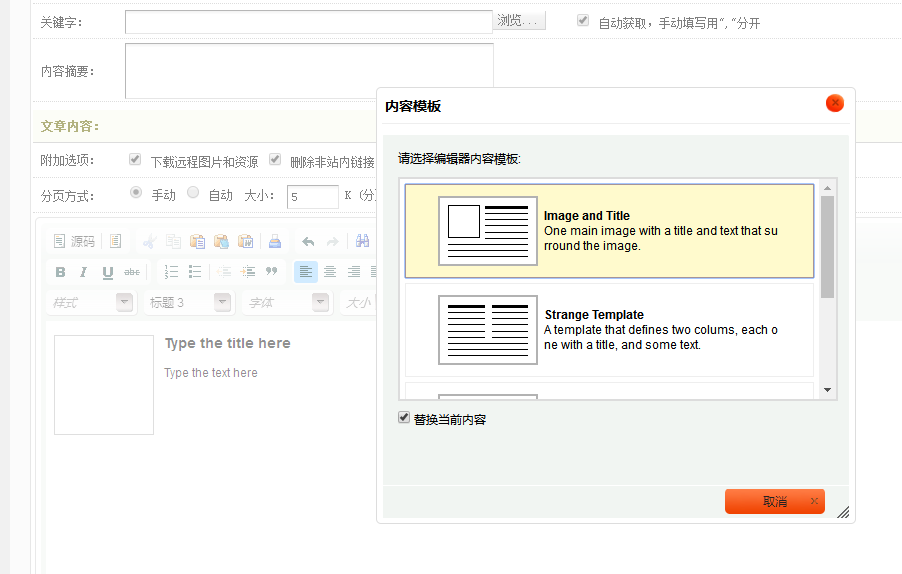Focus the 大小 page size field
The image size is (902, 574).
click(312, 197)
